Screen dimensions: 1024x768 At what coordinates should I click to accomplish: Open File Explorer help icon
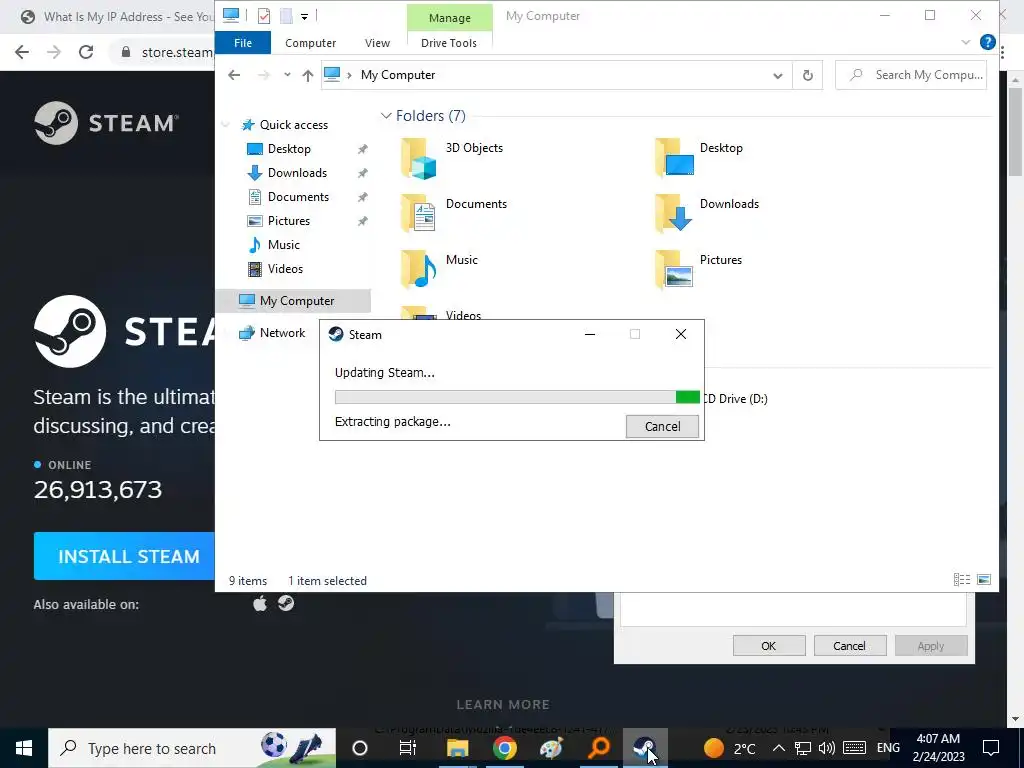tap(987, 43)
